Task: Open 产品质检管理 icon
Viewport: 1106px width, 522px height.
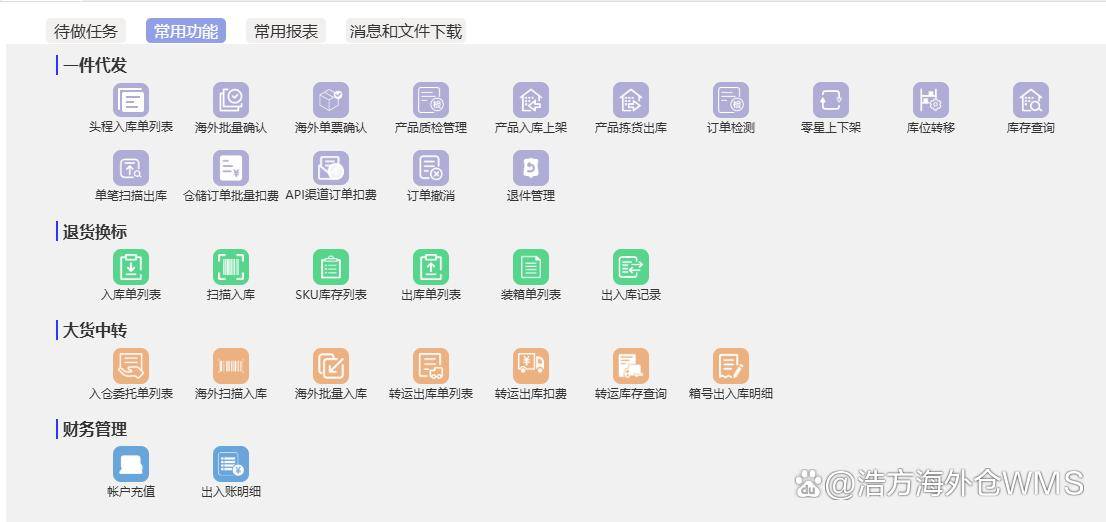Action: click(431, 100)
